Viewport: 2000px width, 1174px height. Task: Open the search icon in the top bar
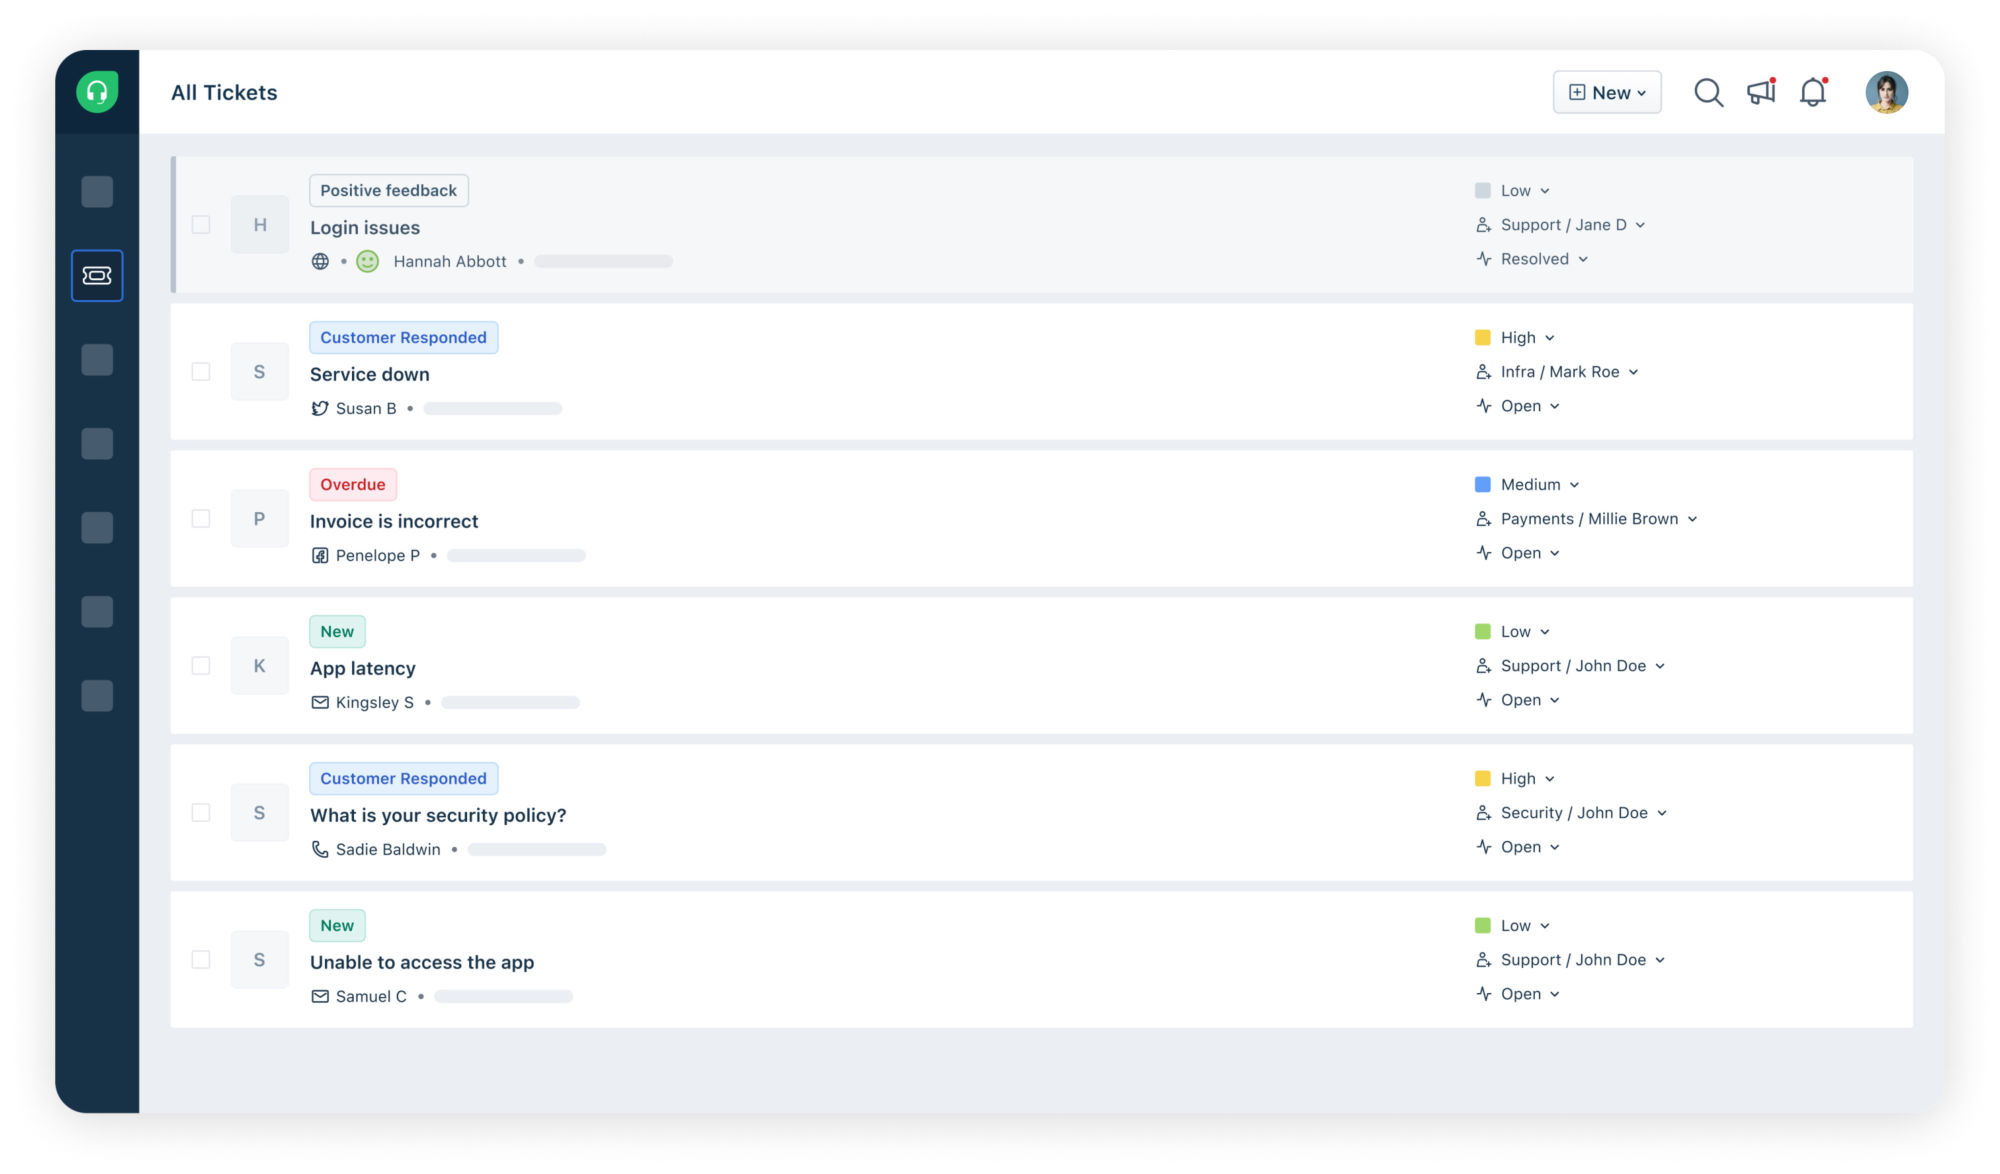point(1709,92)
